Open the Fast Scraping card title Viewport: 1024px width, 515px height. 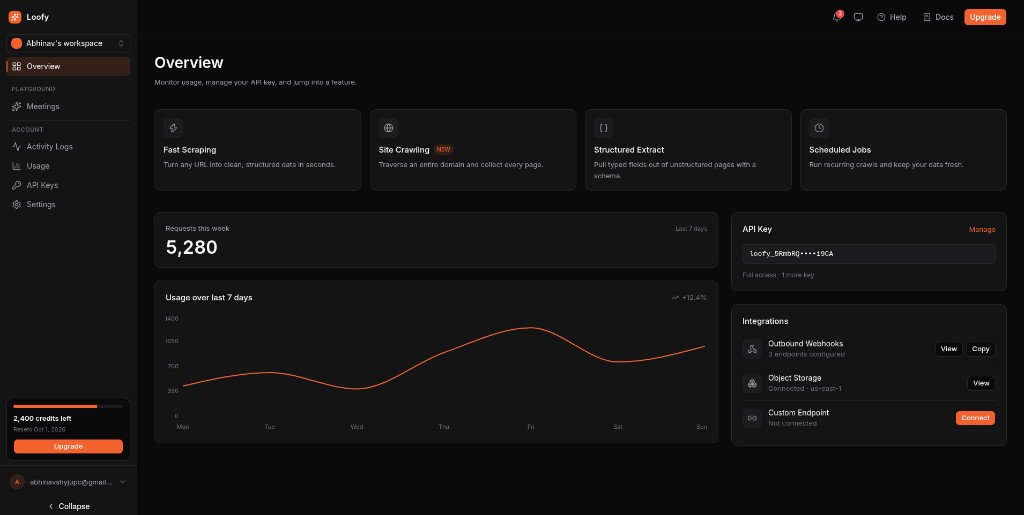coord(189,149)
